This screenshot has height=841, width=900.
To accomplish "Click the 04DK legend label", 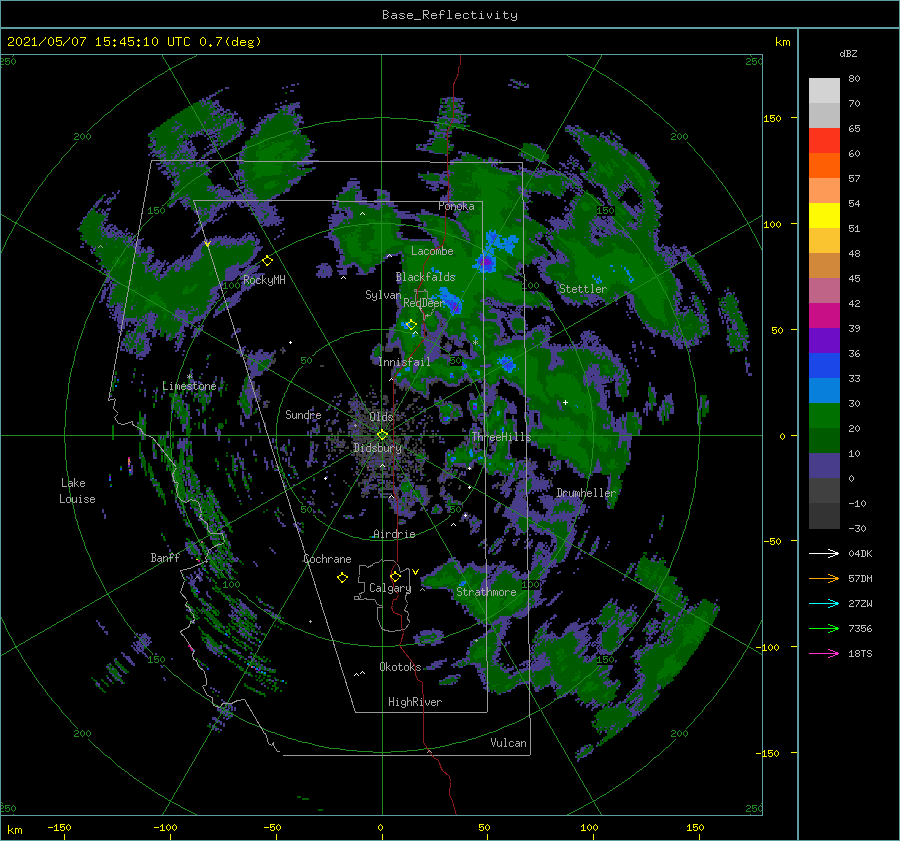I will 860,553.
